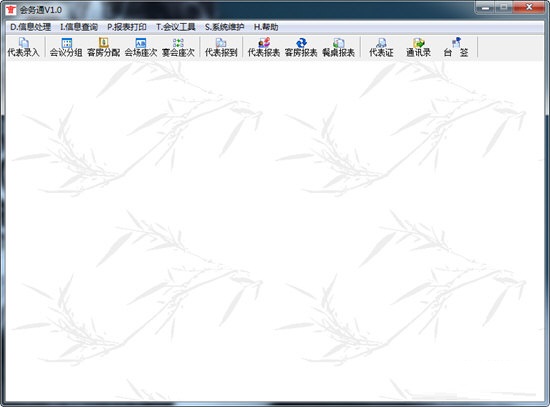
Task: Open the T.会议工具 menu
Action: click(176, 27)
